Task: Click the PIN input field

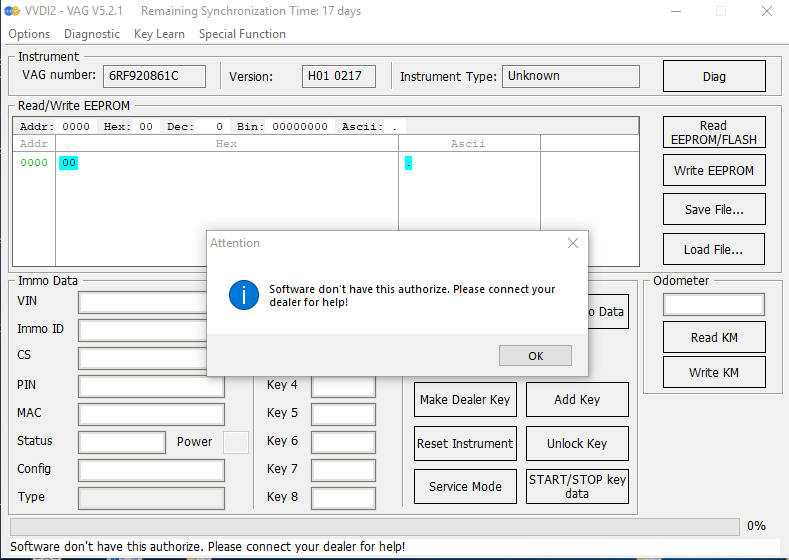Action: click(x=151, y=386)
